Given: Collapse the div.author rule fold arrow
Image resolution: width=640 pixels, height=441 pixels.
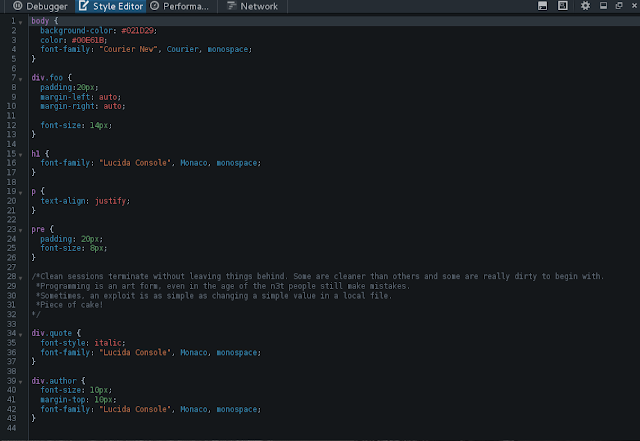Looking at the screenshot, I should click(x=20, y=382).
